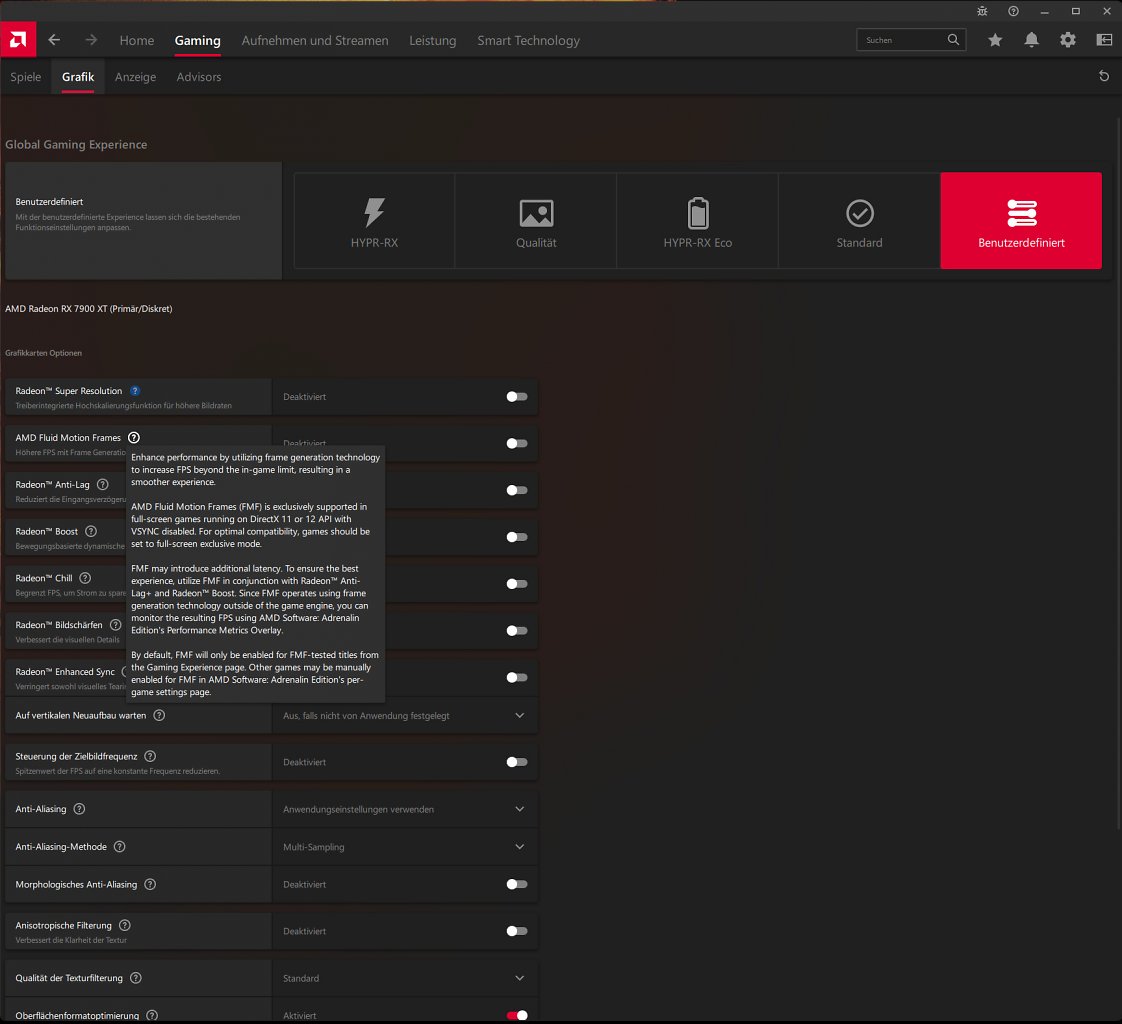Click help icon next to Radeon Anti-Lag
Screen dimensions: 1122x1024
tap(102, 484)
